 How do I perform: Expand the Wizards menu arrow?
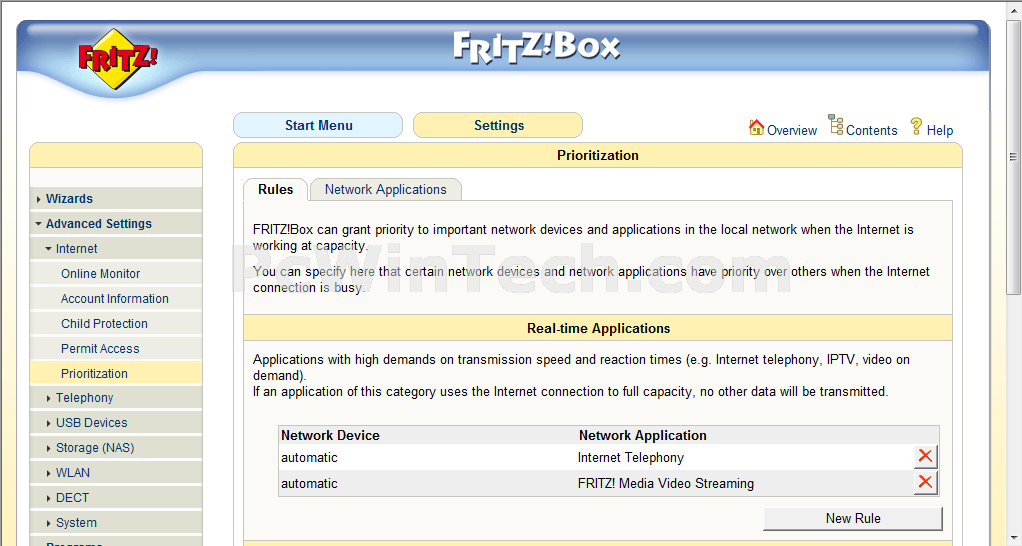tap(38, 199)
